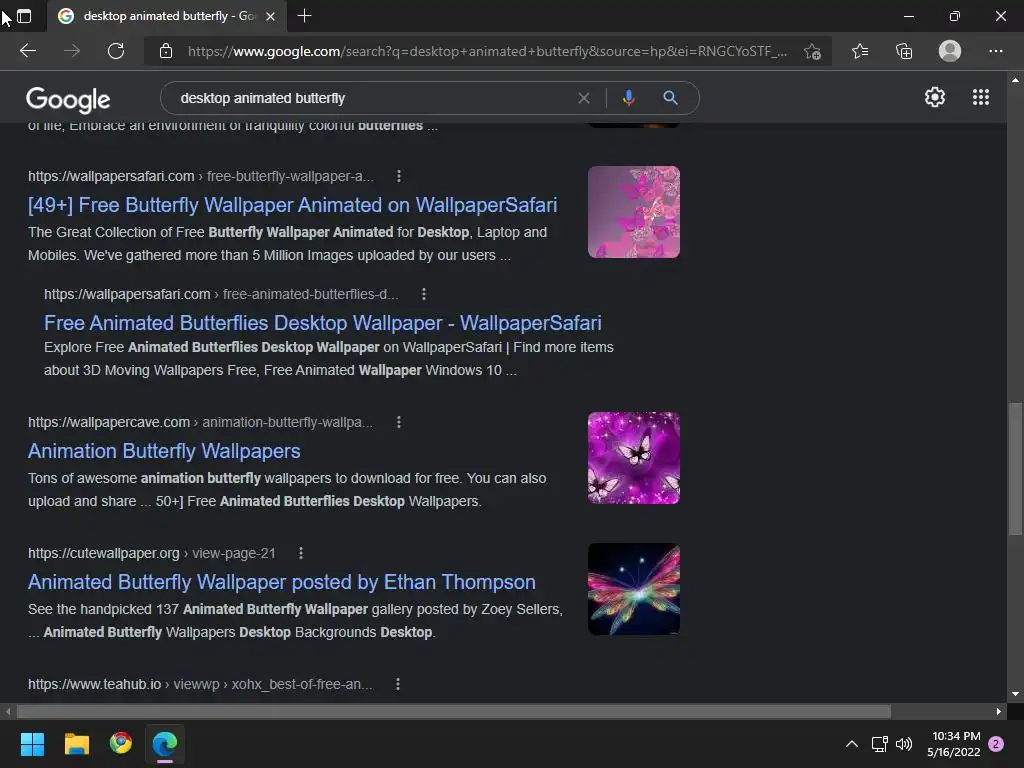Launch Chrome from the taskbar
The height and width of the screenshot is (768, 1024).
click(x=121, y=743)
